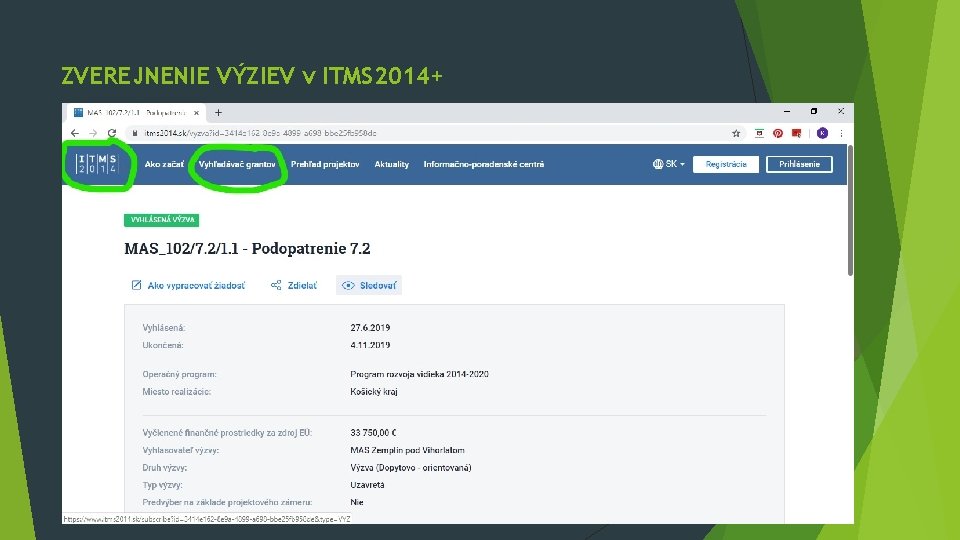
Task: Maximize the browser window
Action: pyautogui.click(x=814, y=111)
